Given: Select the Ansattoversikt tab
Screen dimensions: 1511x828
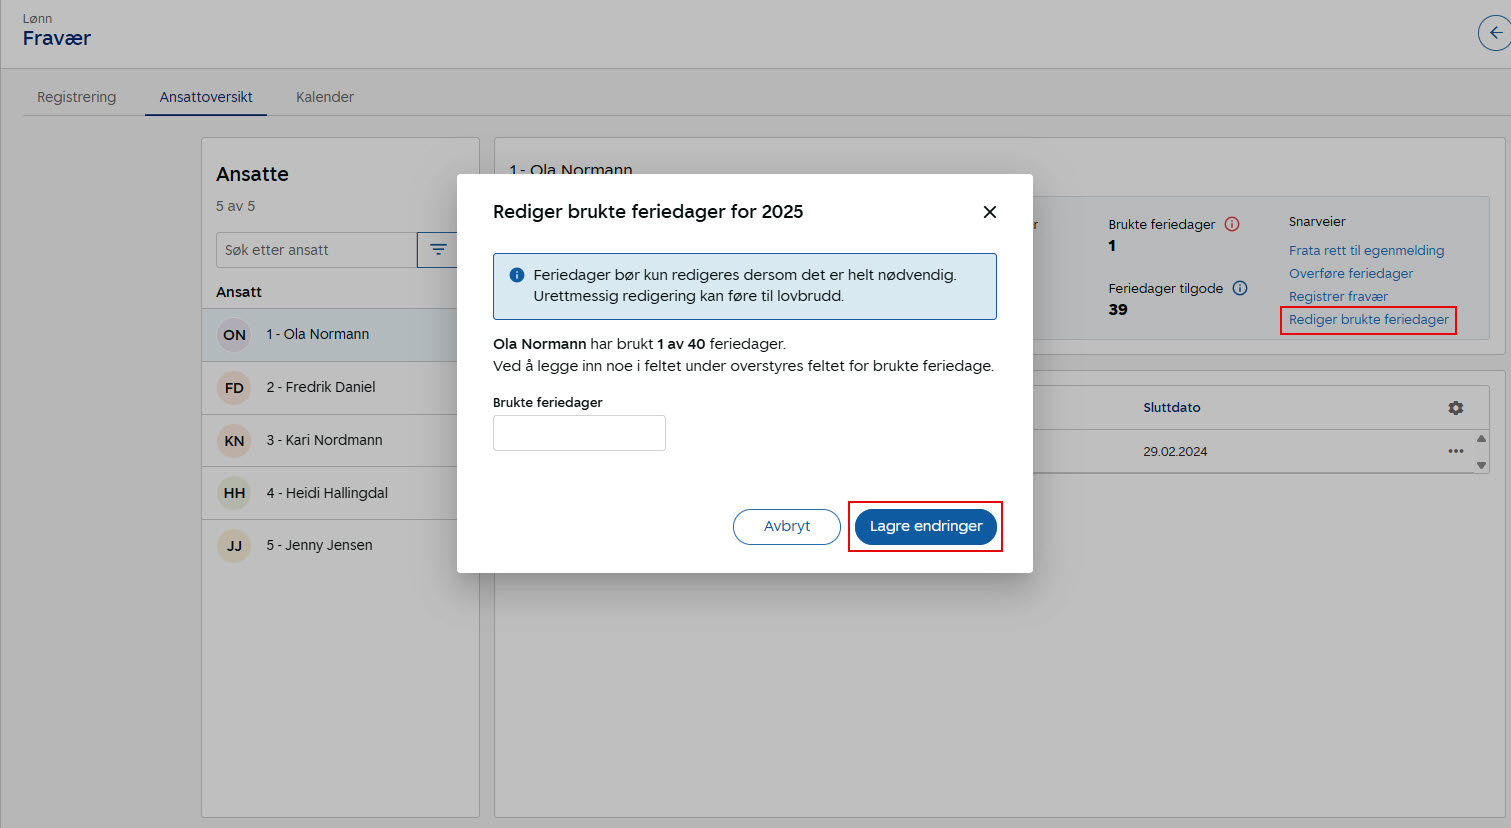Looking at the screenshot, I should [205, 97].
